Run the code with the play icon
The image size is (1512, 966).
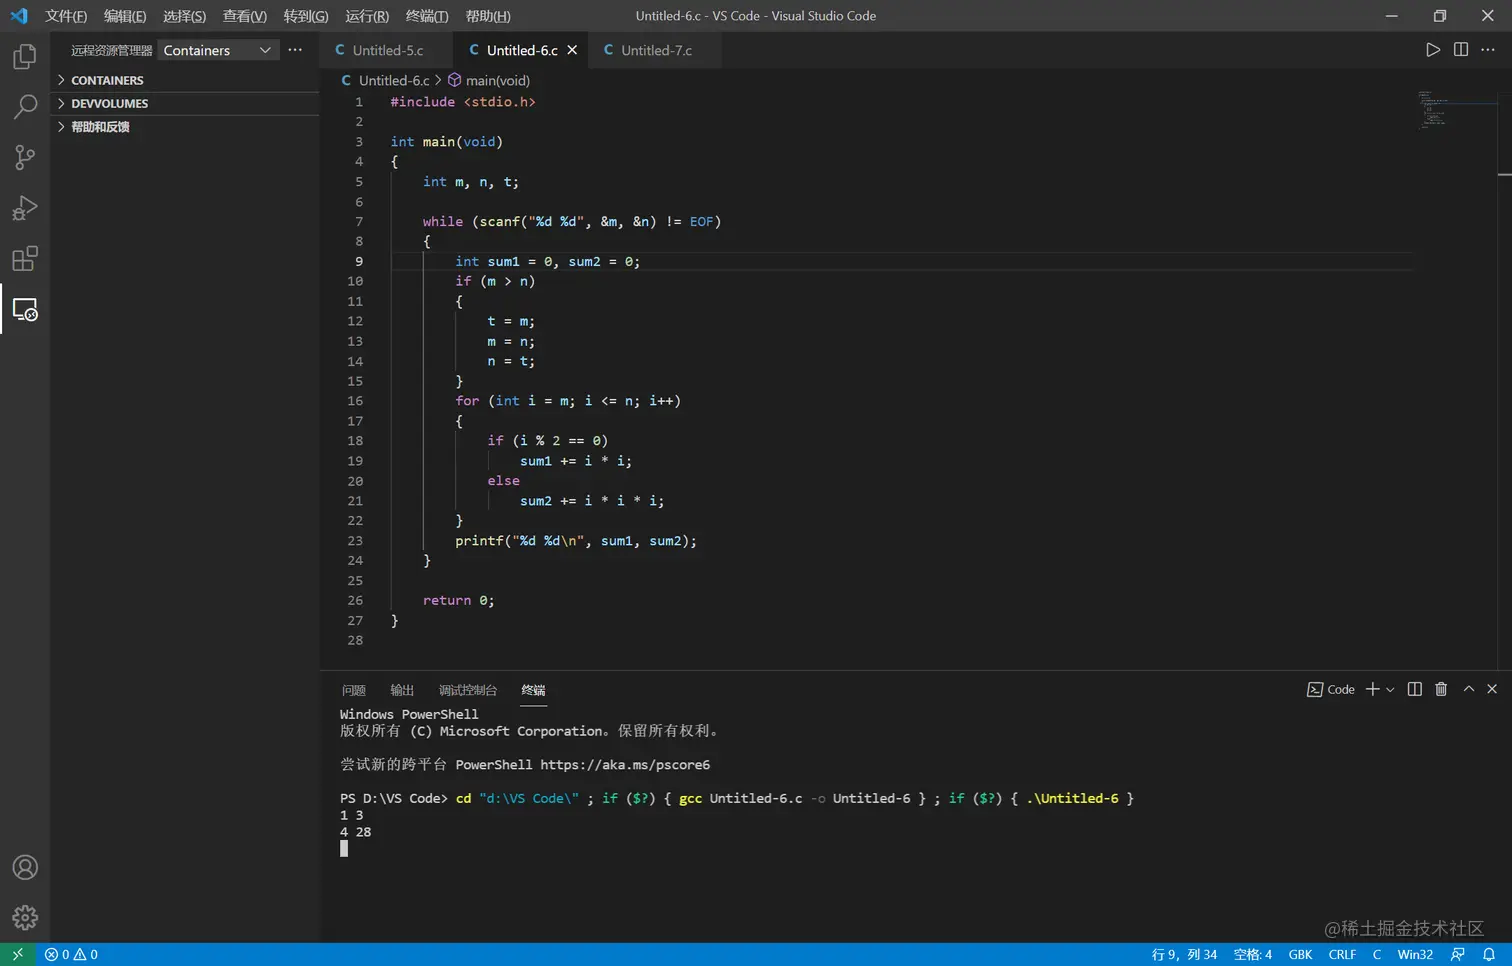coord(1433,50)
